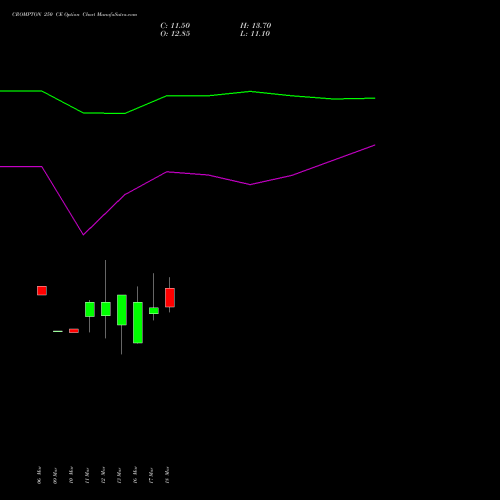Select the last red candle for 18 Mar

point(170,298)
